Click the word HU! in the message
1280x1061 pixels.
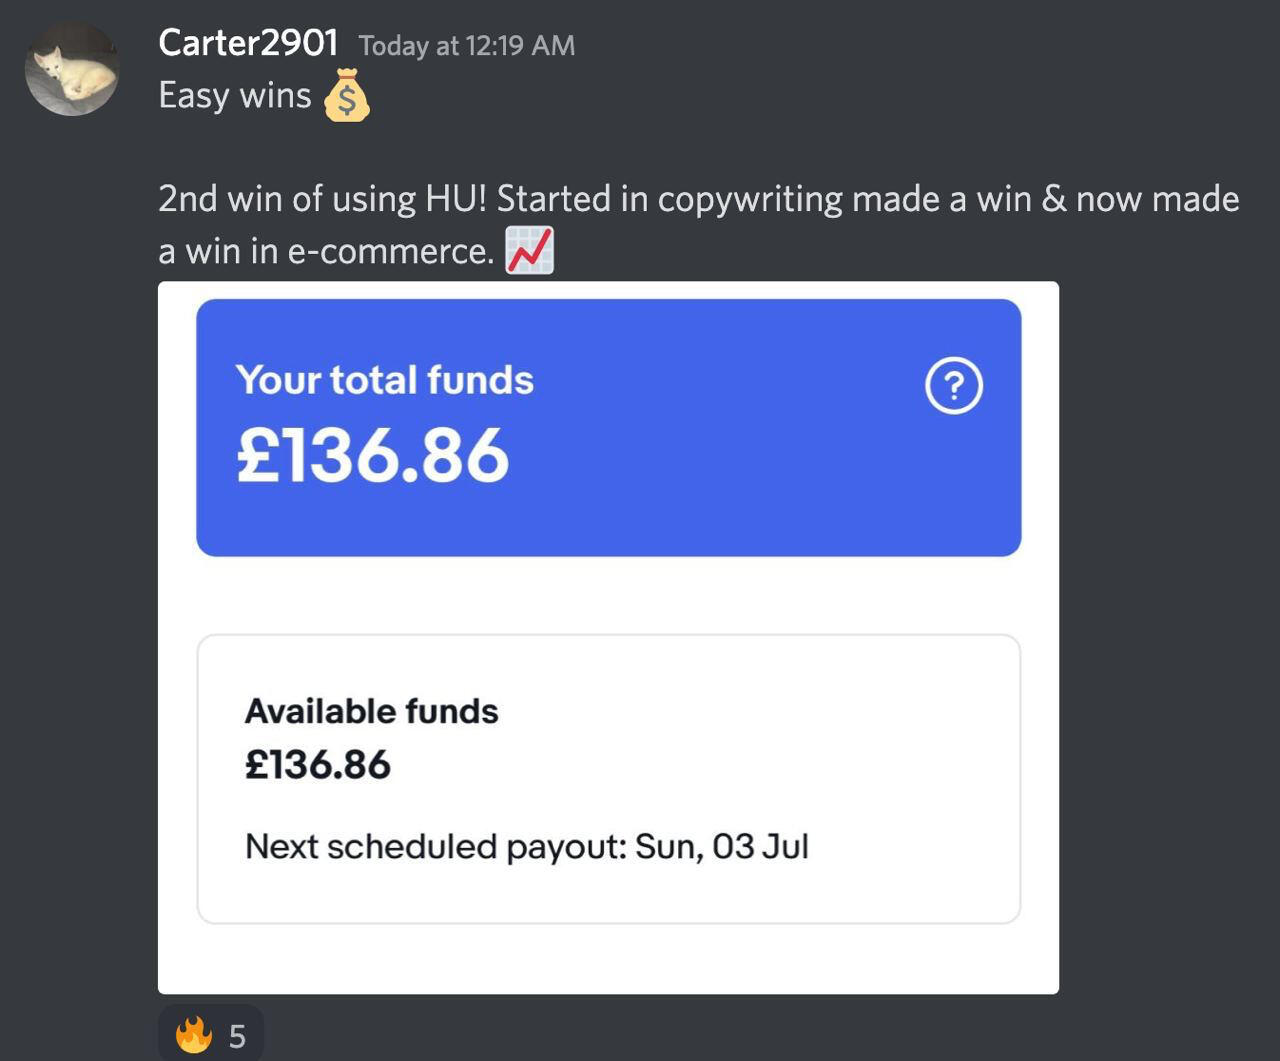456,199
